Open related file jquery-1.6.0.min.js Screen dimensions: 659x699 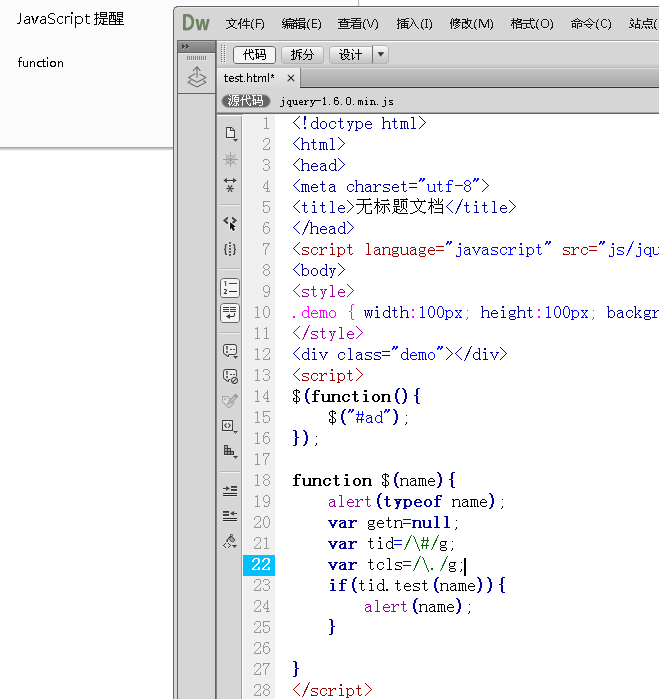point(337,102)
